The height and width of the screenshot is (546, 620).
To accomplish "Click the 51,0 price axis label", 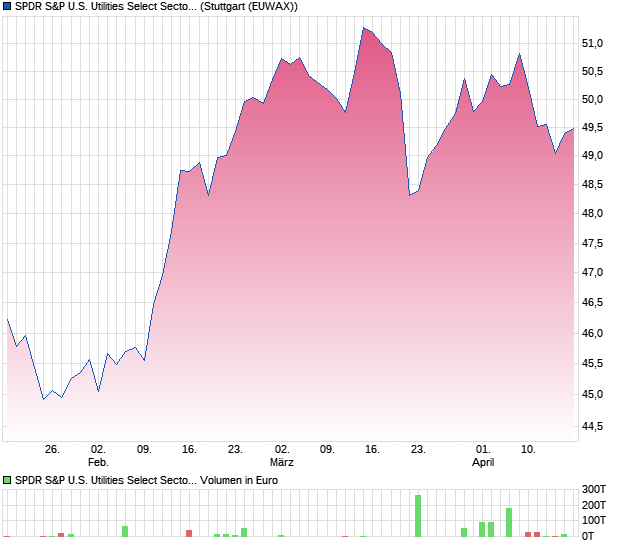I will pos(592,43).
